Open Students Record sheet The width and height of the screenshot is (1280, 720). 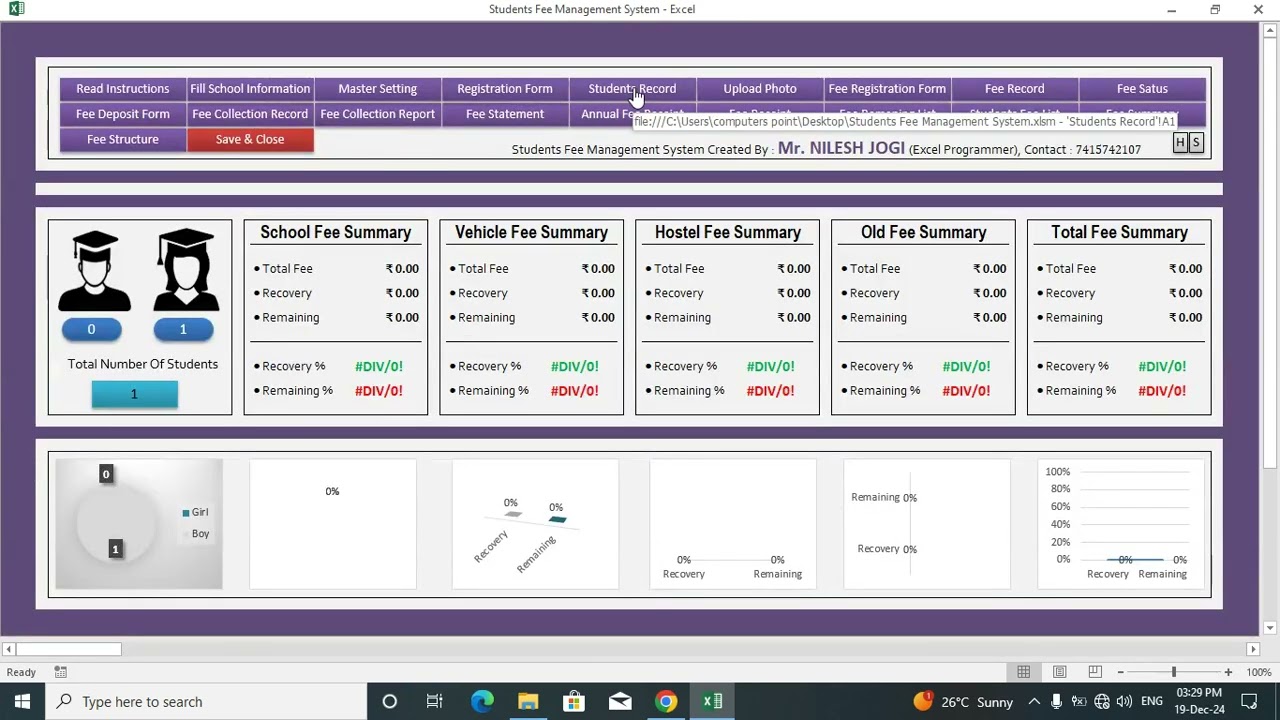pos(632,89)
